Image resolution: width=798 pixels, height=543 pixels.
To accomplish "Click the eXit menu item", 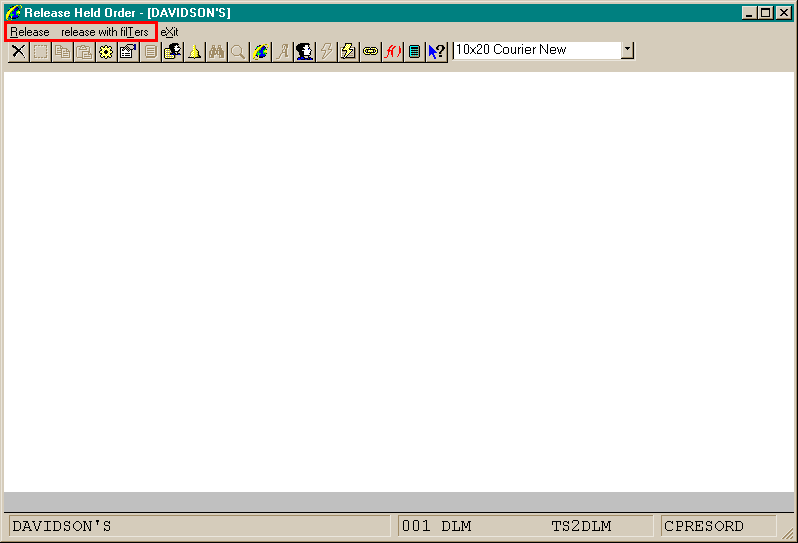I will pyautogui.click(x=169, y=32).
